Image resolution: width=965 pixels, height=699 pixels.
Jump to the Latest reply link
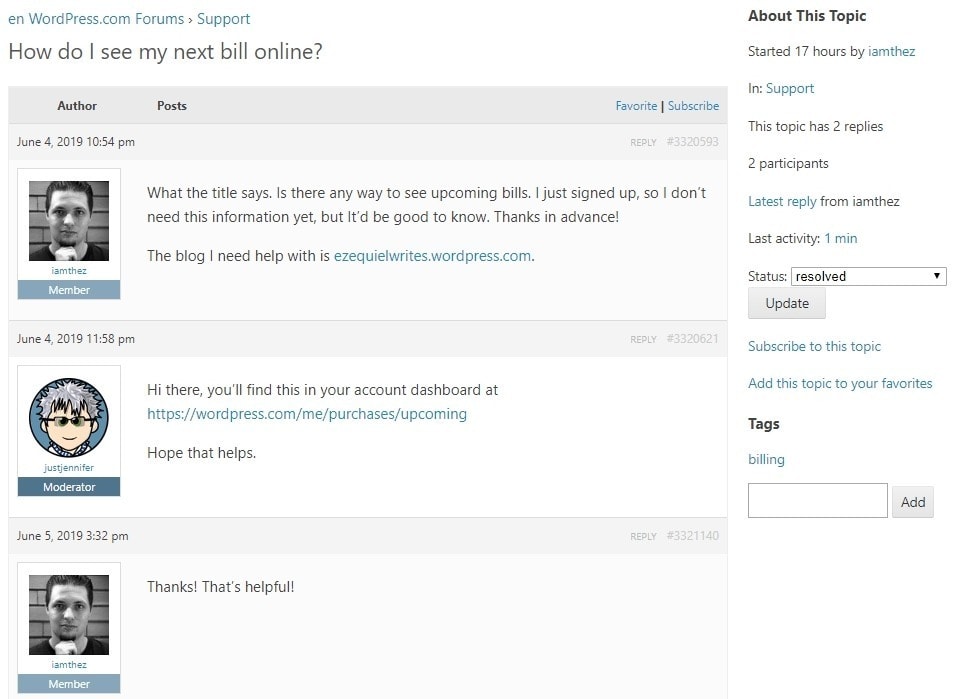(x=782, y=201)
